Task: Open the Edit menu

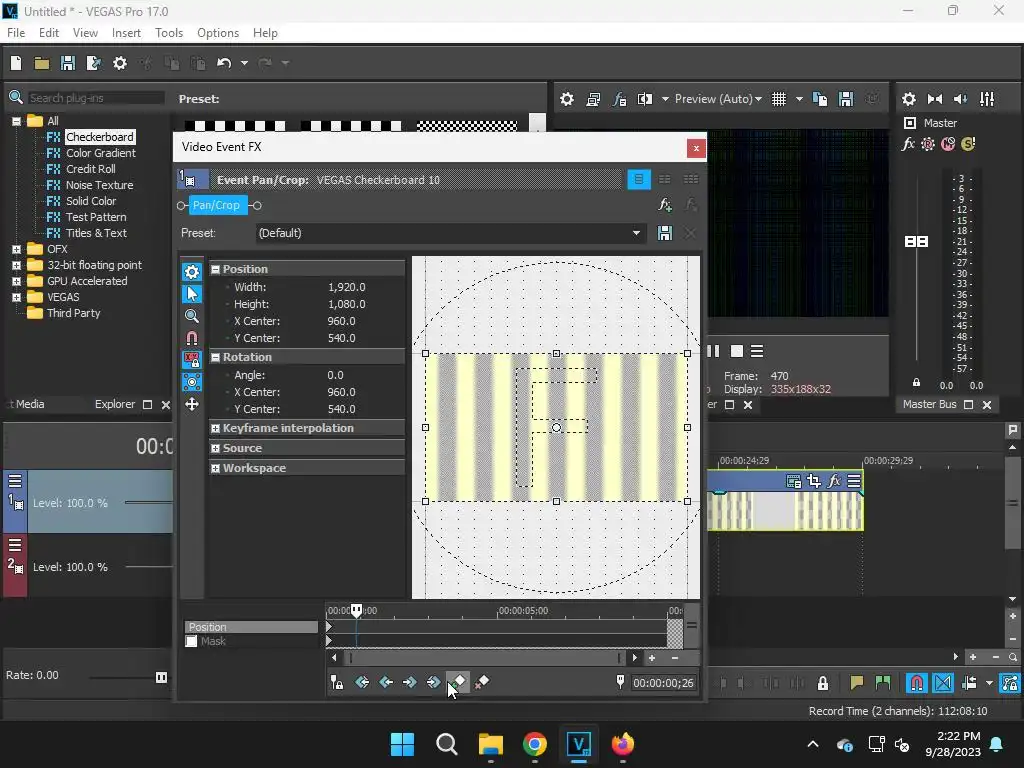Action: point(49,33)
